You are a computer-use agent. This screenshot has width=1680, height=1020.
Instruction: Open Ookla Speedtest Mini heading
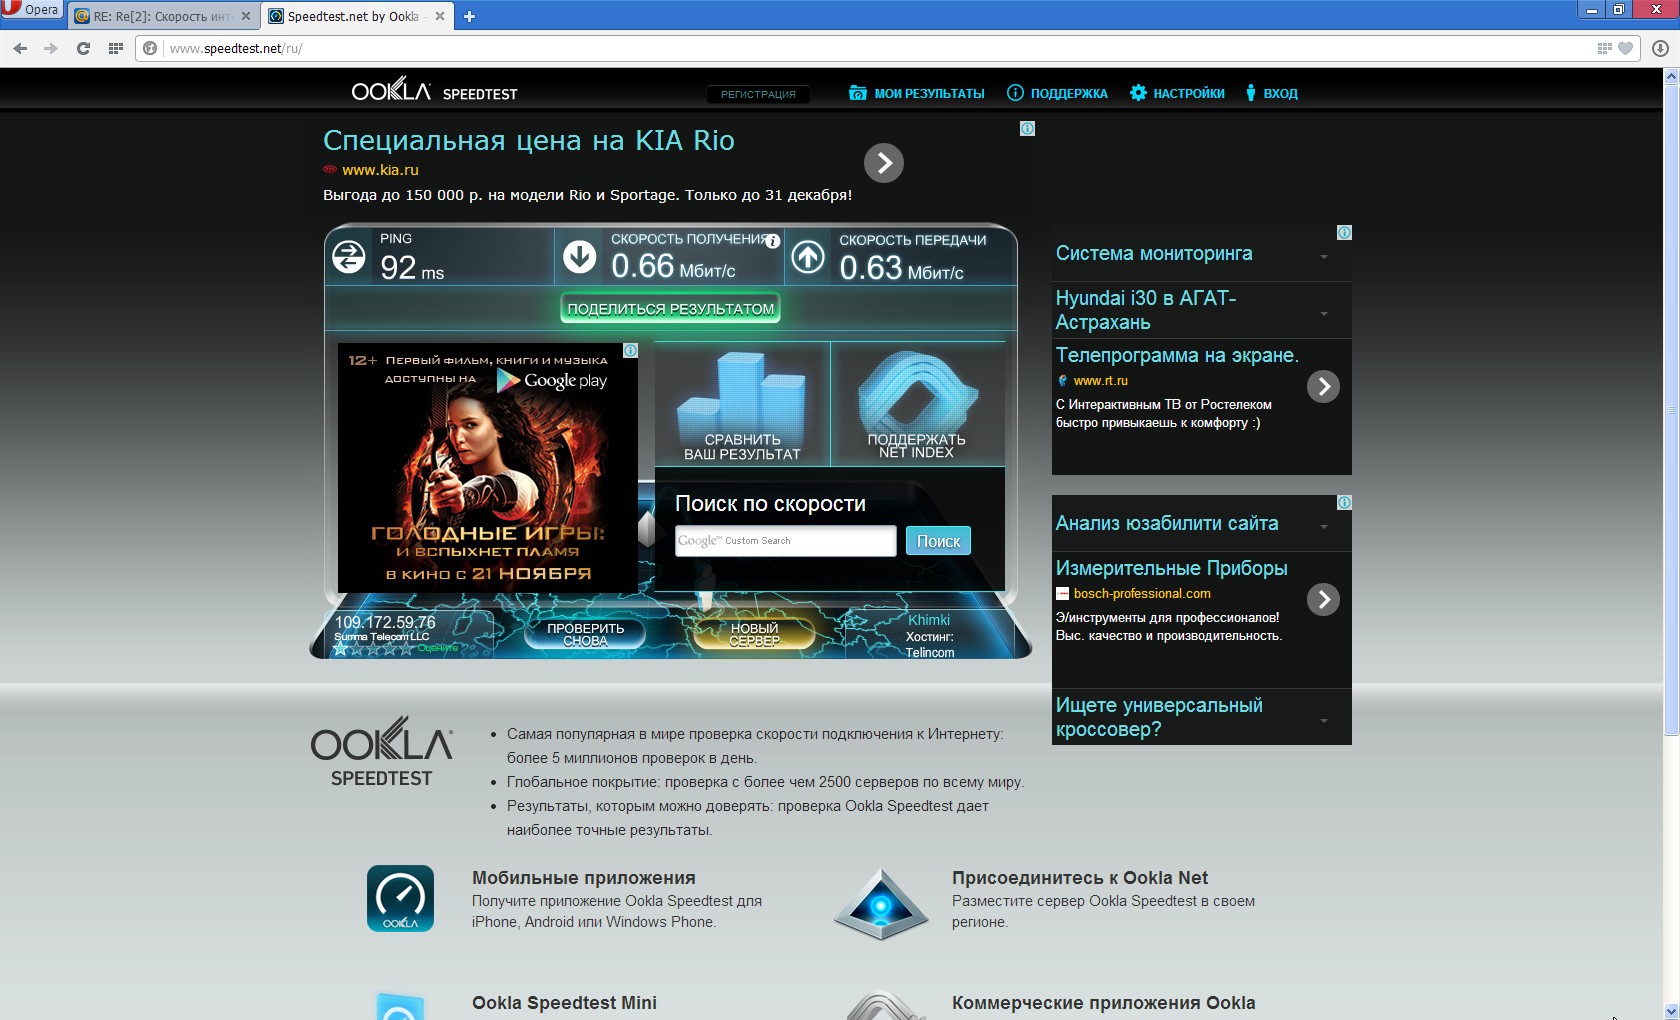pos(564,1003)
